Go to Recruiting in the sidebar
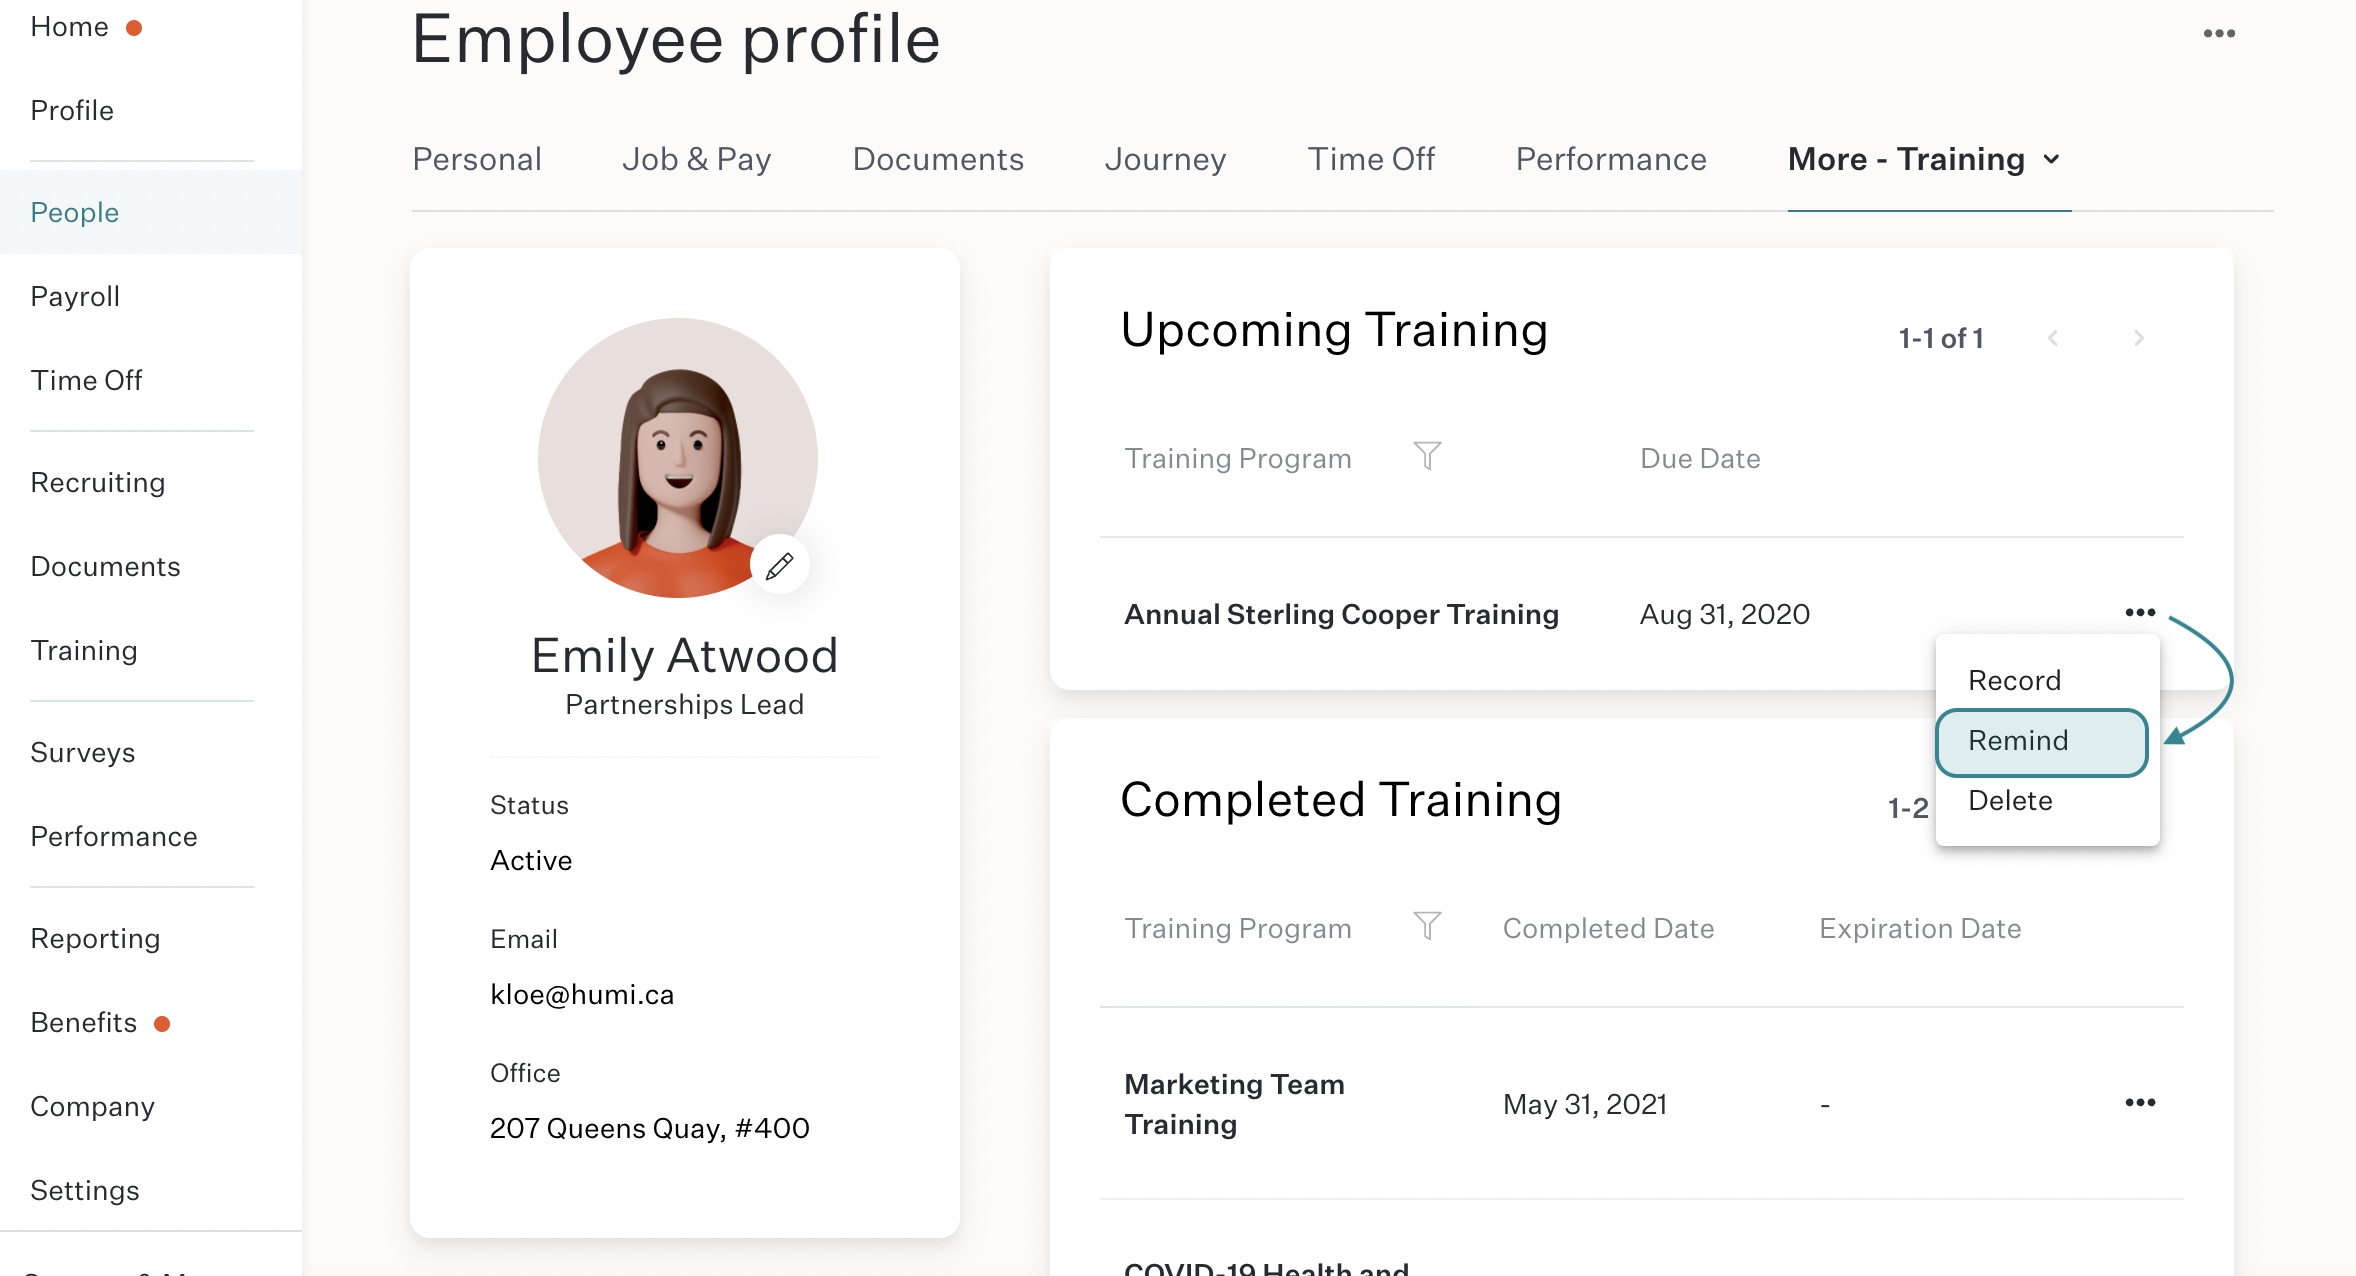Screen dimensions: 2356x1276 pos(97,483)
